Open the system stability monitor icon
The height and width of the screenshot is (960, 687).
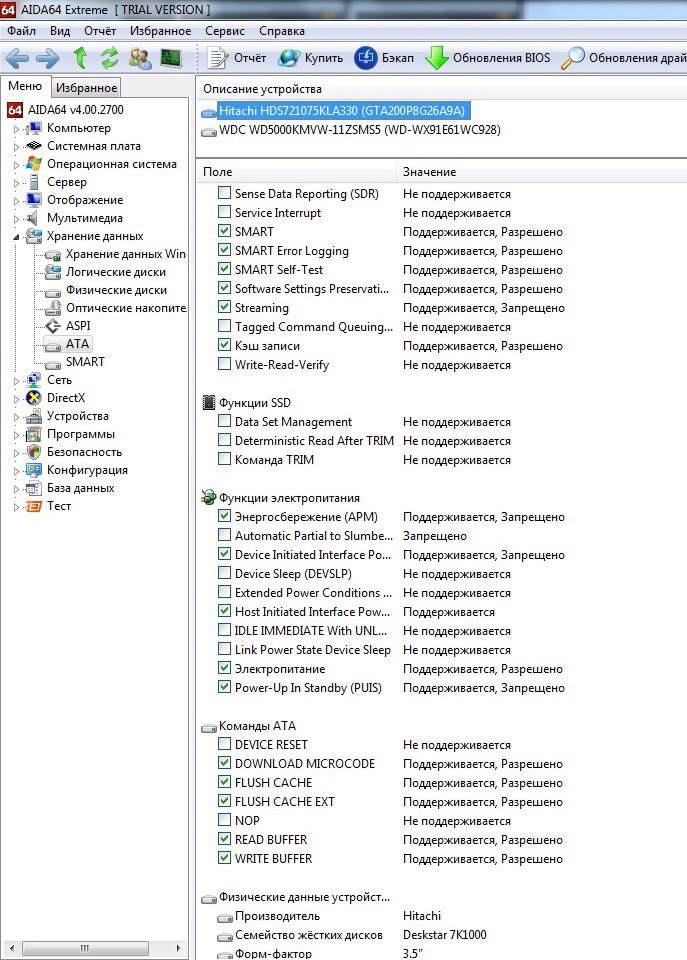171,58
